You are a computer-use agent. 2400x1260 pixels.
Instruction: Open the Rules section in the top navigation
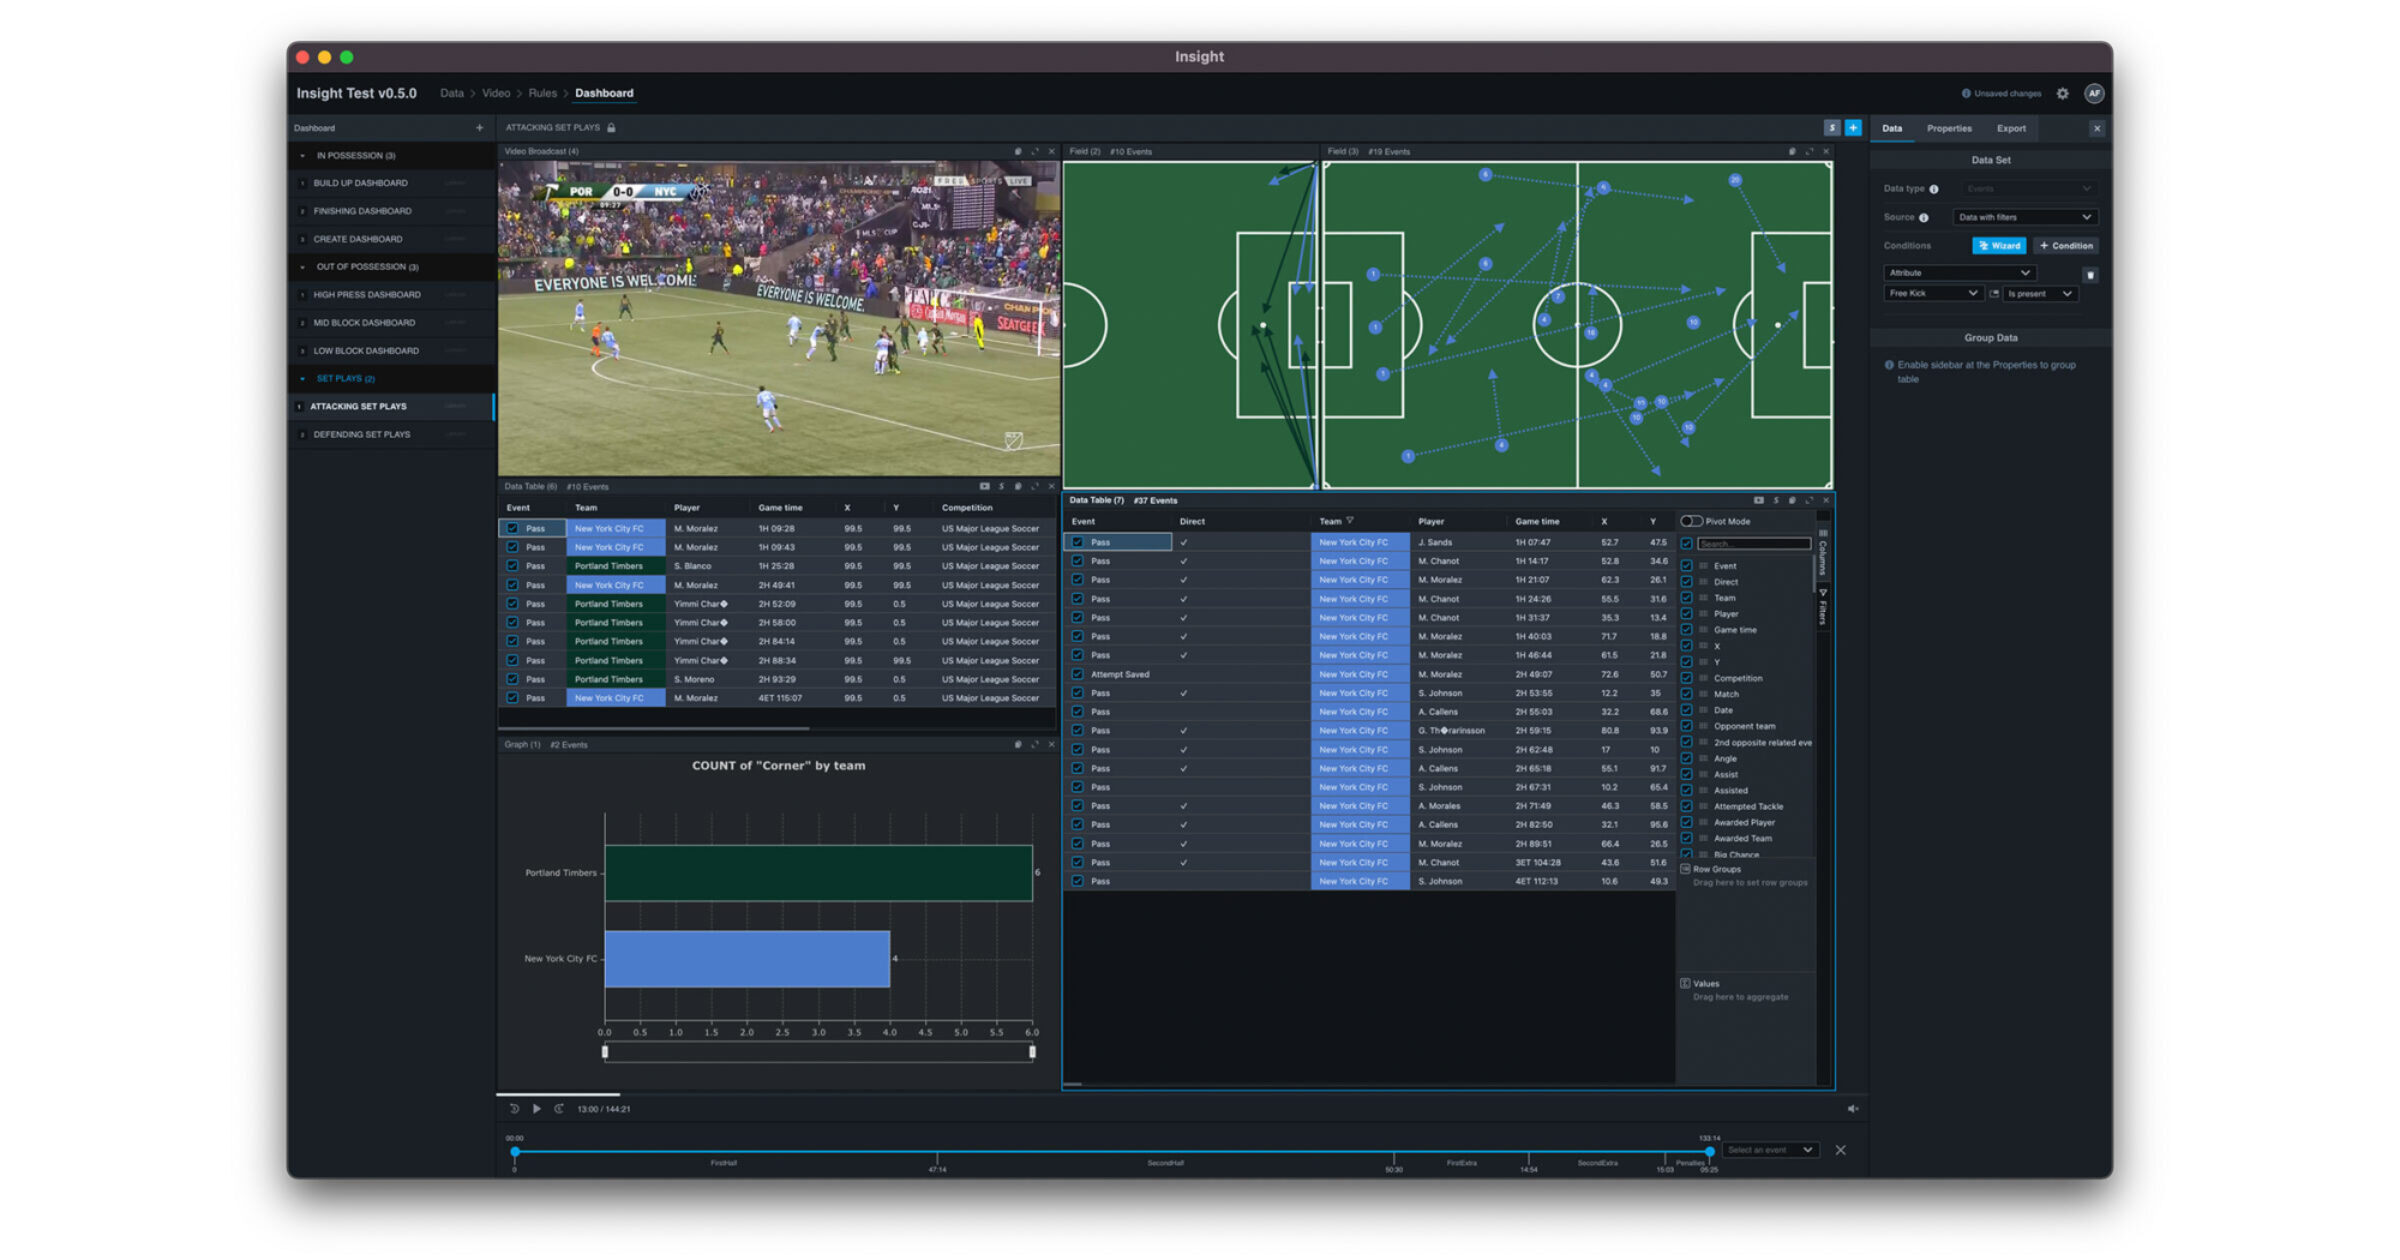pos(542,92)
